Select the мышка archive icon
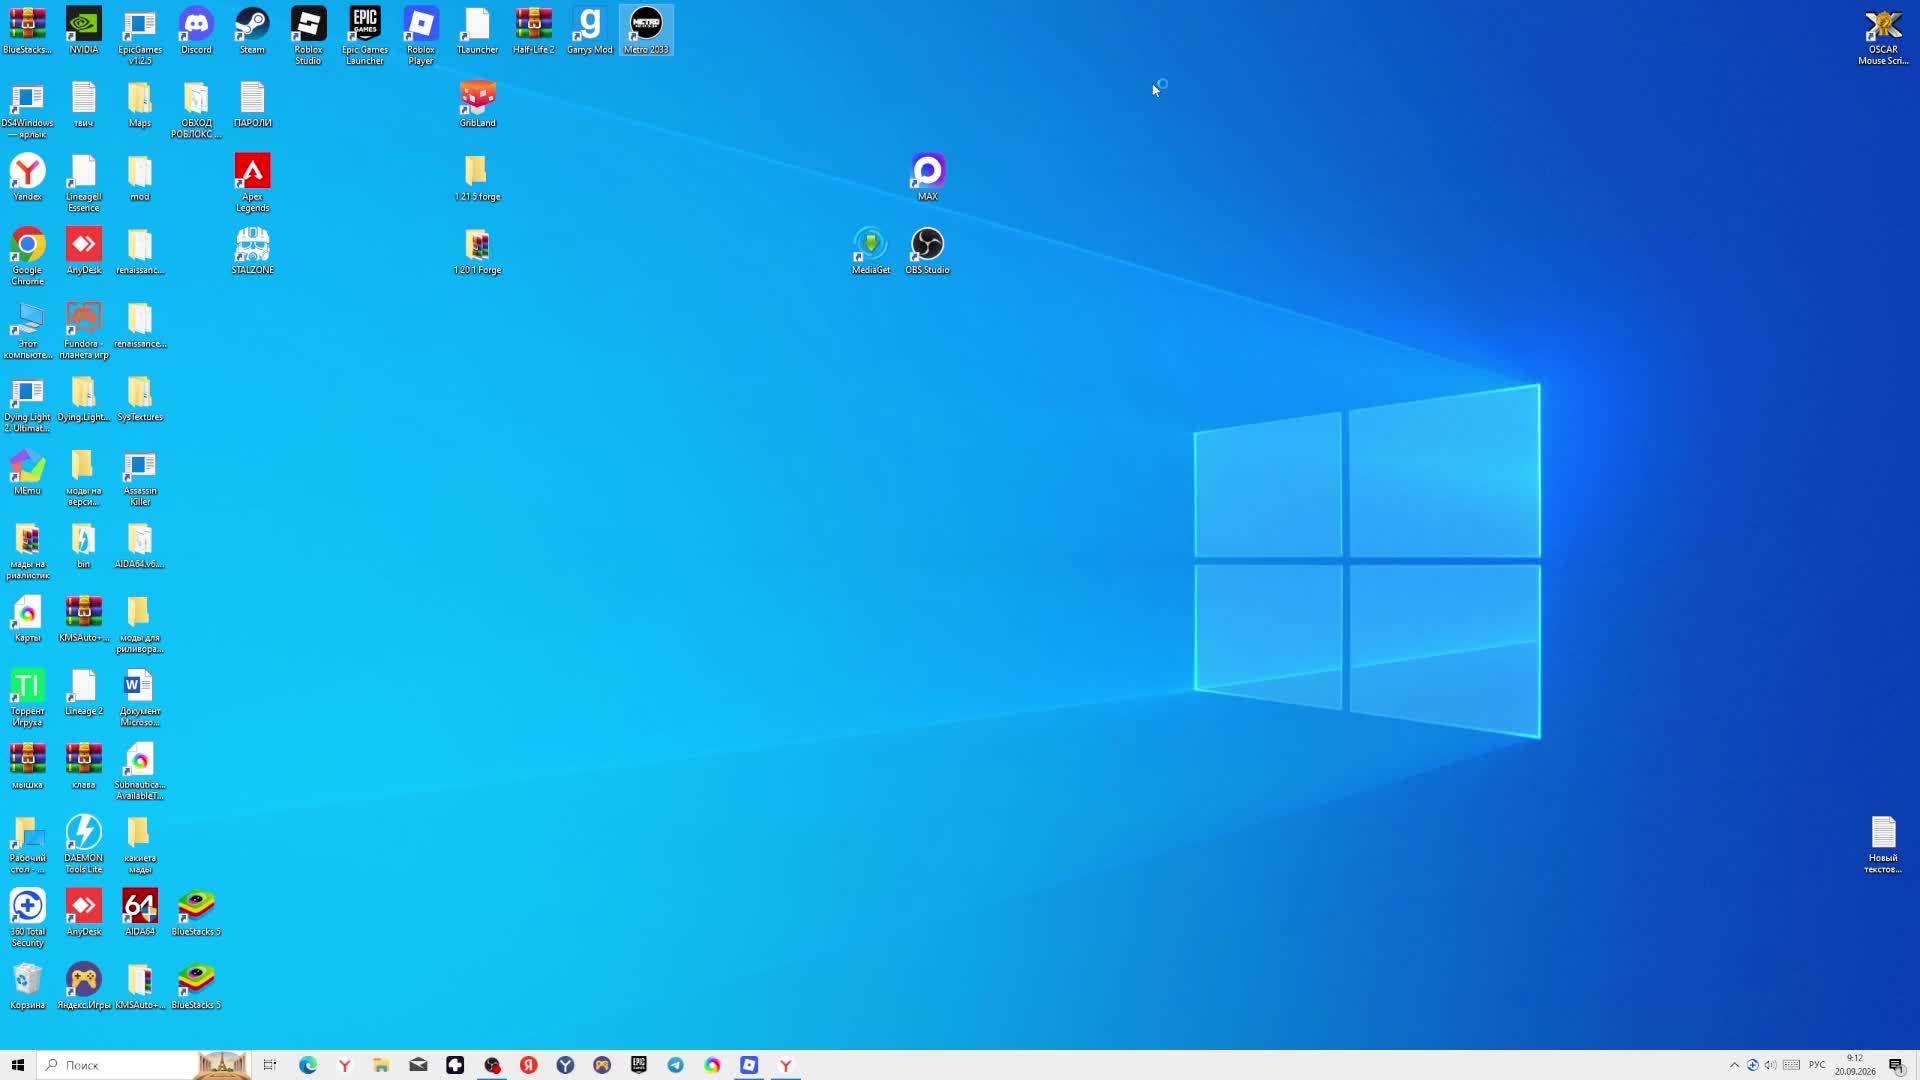The image size is (1920, 1080). click(x=28, y=765)
